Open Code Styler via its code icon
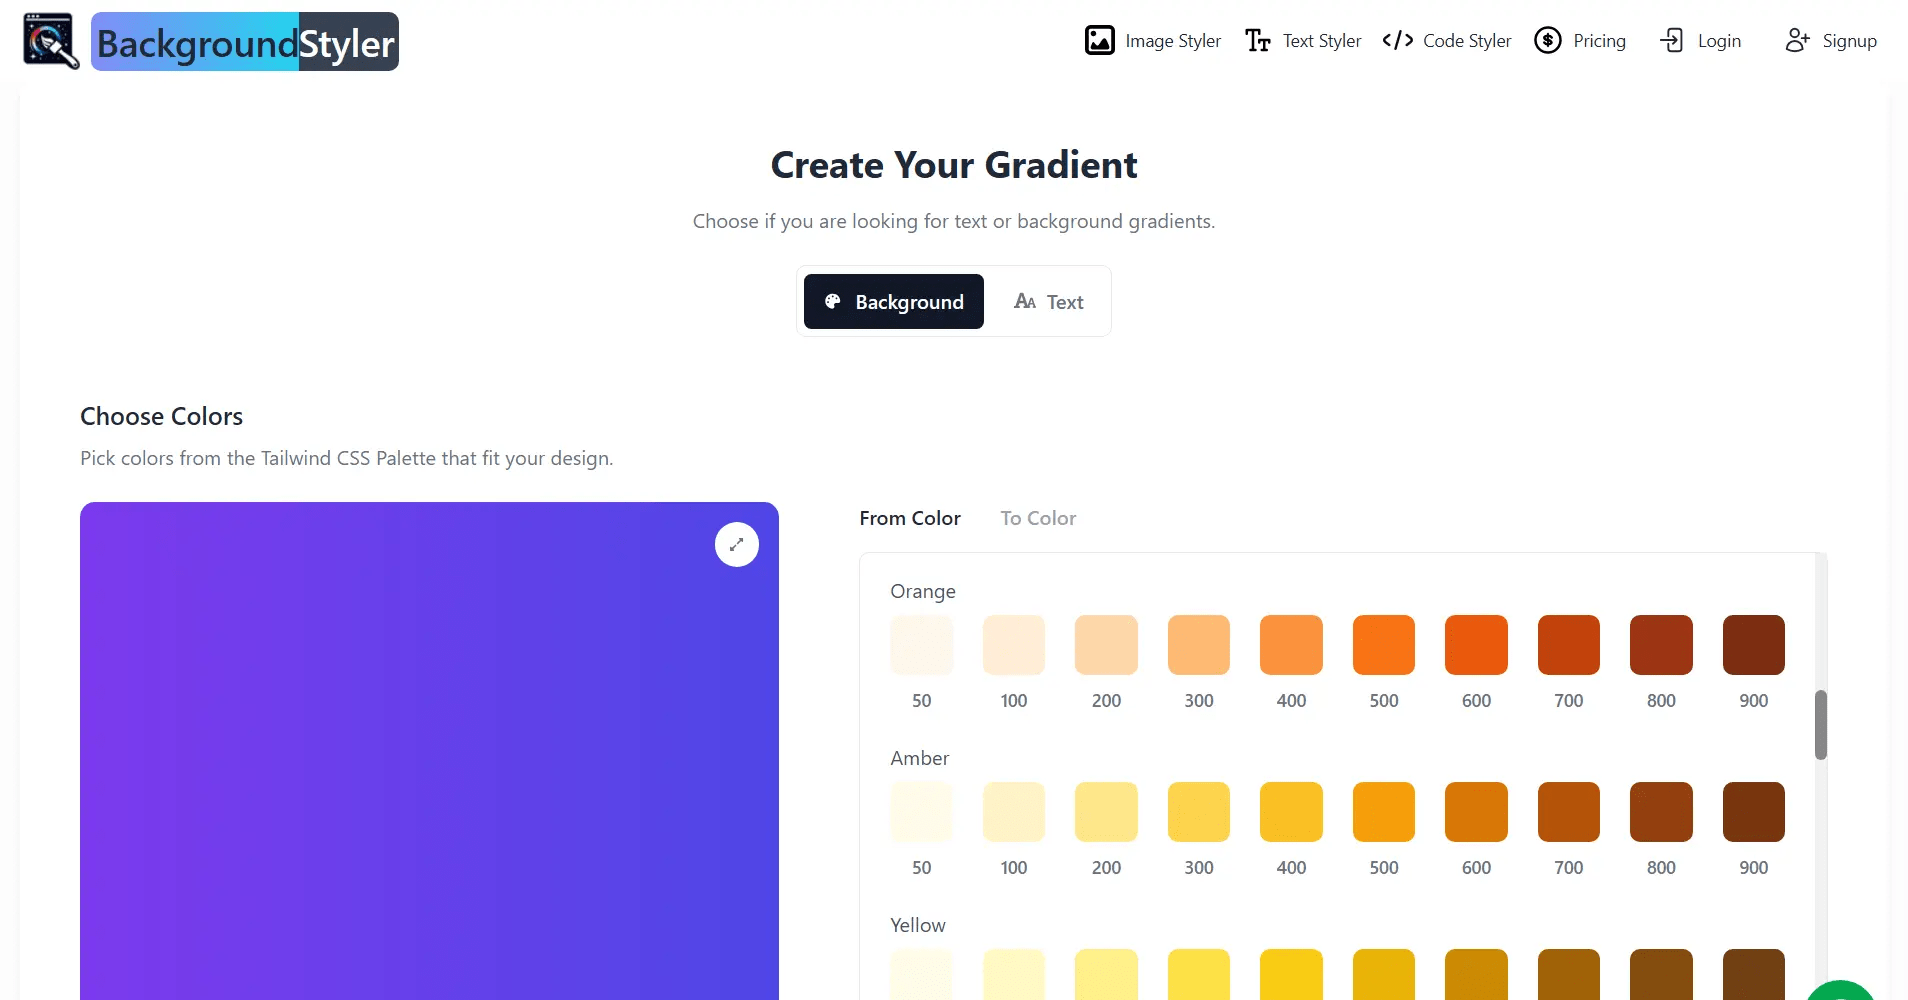This screenshot has height=1000, width=1908. tap(1397, 40)
